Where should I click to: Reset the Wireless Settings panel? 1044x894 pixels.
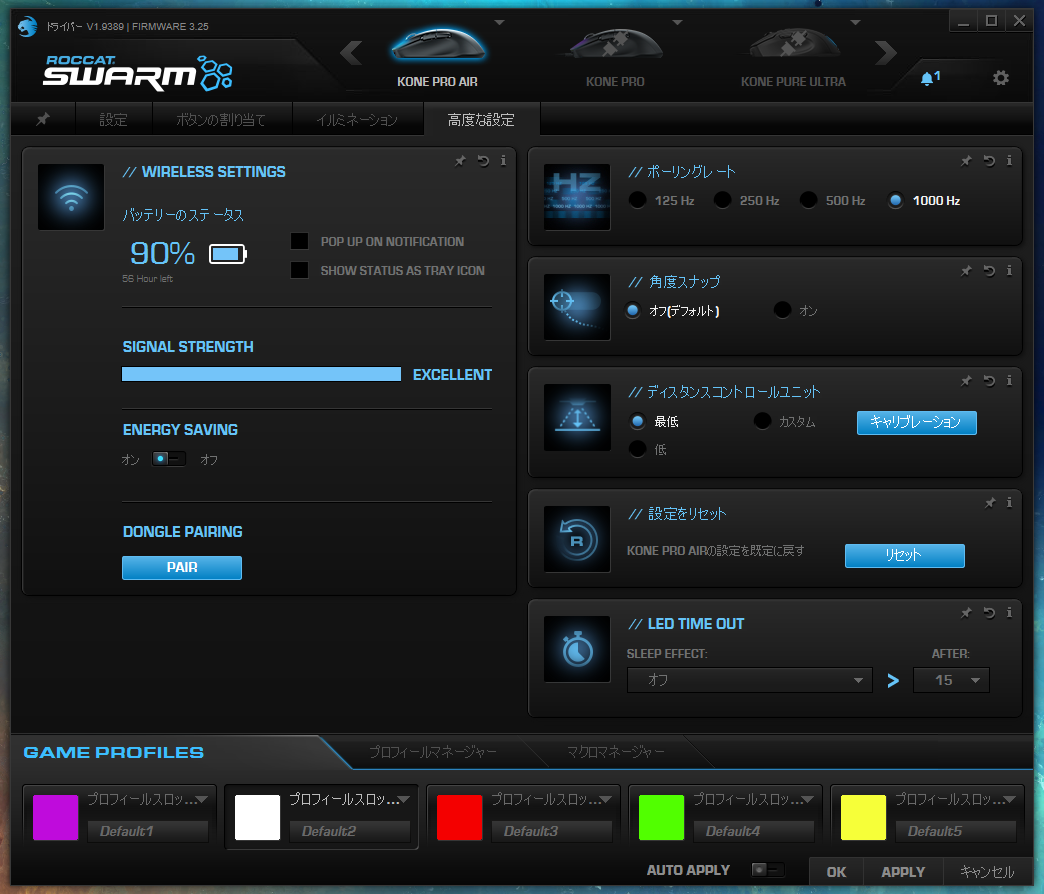click(x=483, y=161)
